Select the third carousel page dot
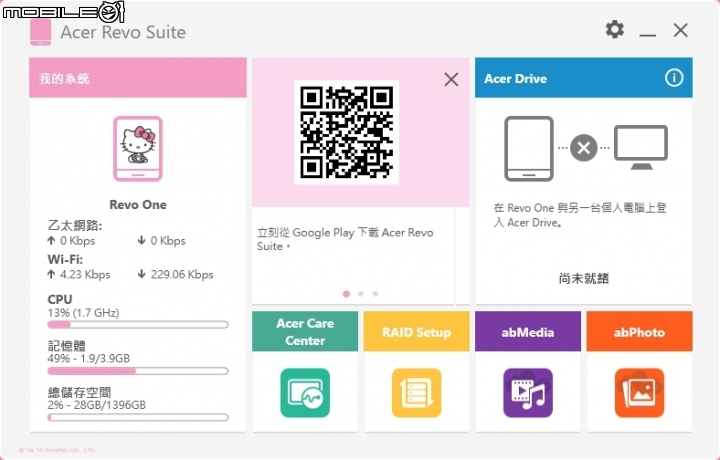The image size is (720, 460). 376,294
